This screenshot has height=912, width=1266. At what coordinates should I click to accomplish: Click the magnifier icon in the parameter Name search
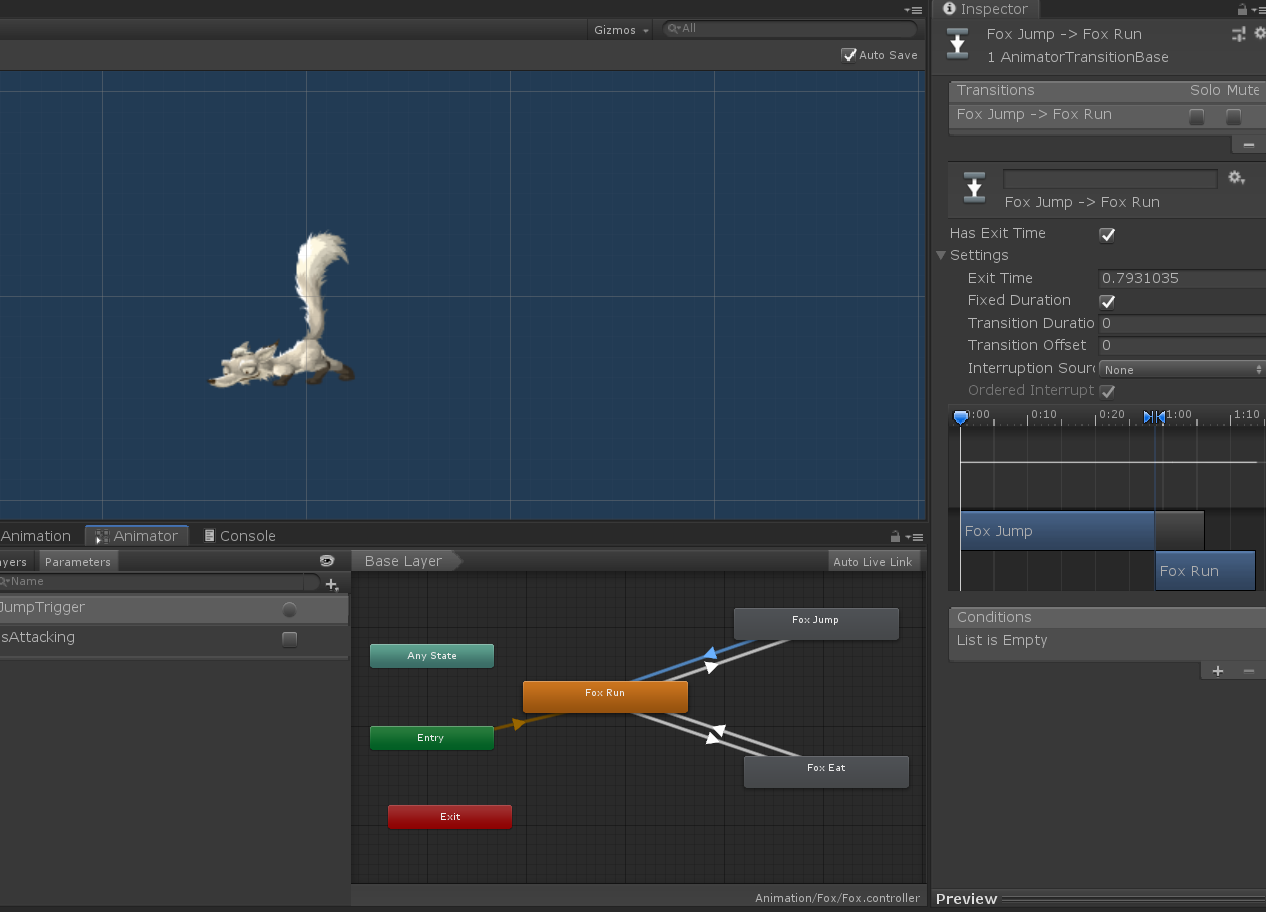pyautogui.click(x=6, y=581)
